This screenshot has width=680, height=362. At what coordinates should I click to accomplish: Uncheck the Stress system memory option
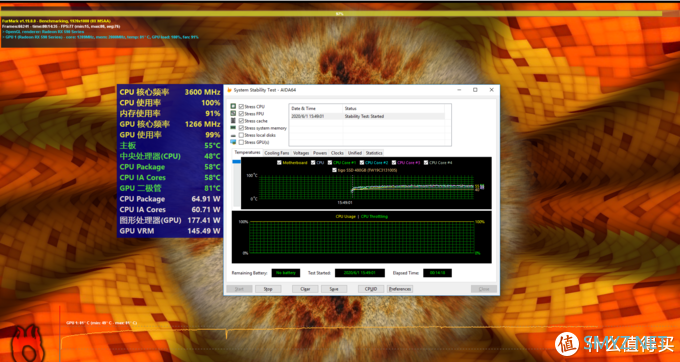241,128
